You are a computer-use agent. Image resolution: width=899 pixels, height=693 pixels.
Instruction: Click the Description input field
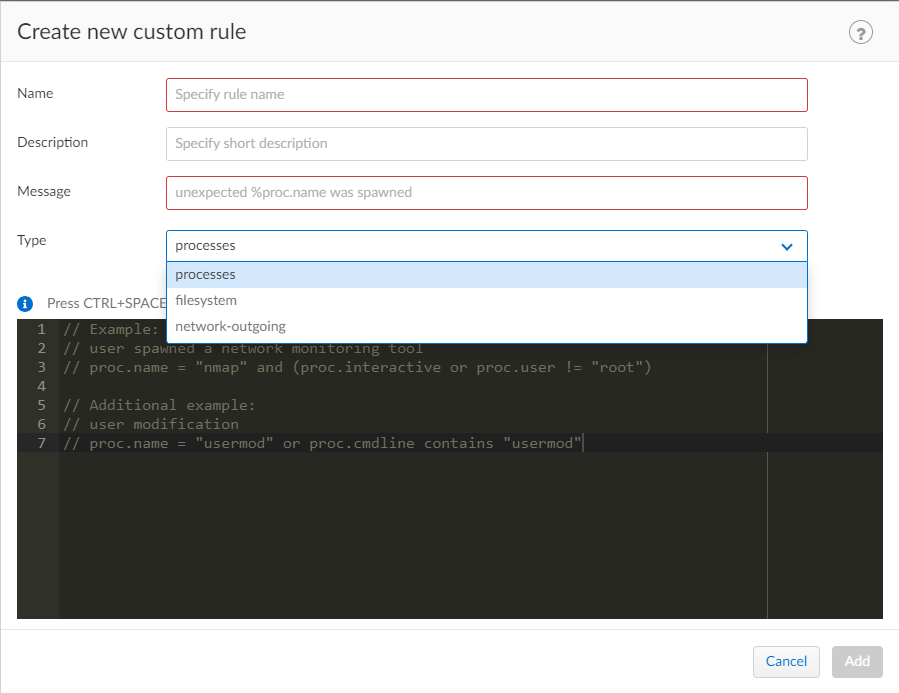click(x=487, y=144)
